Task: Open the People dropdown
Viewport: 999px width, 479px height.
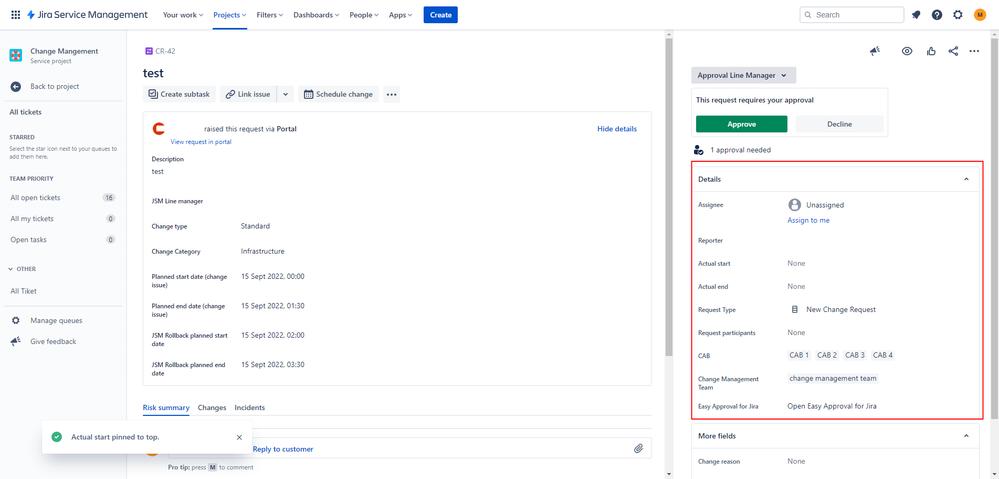Action: pos(364,15)
